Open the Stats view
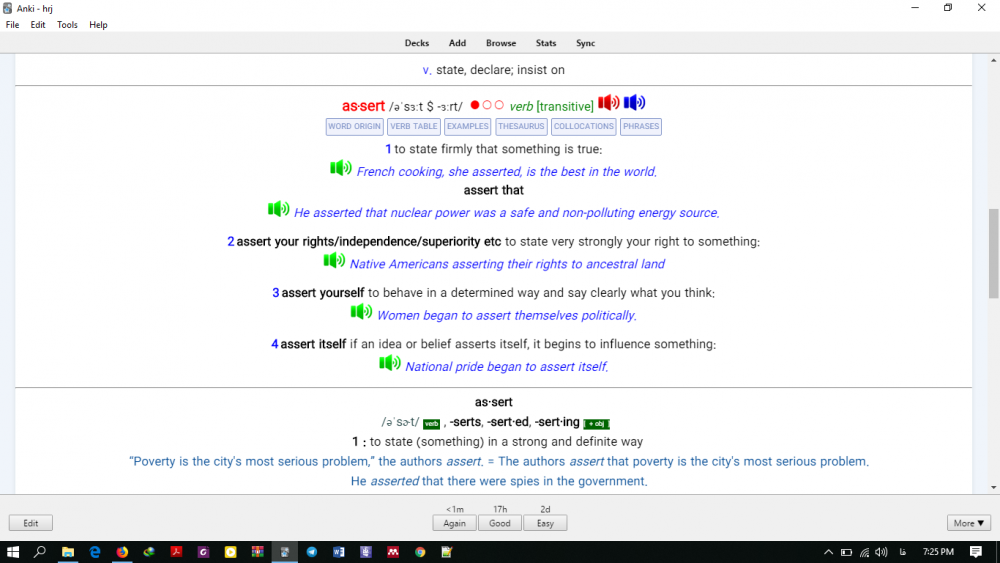The image size is (1000, 563). (x=546, y=43)
